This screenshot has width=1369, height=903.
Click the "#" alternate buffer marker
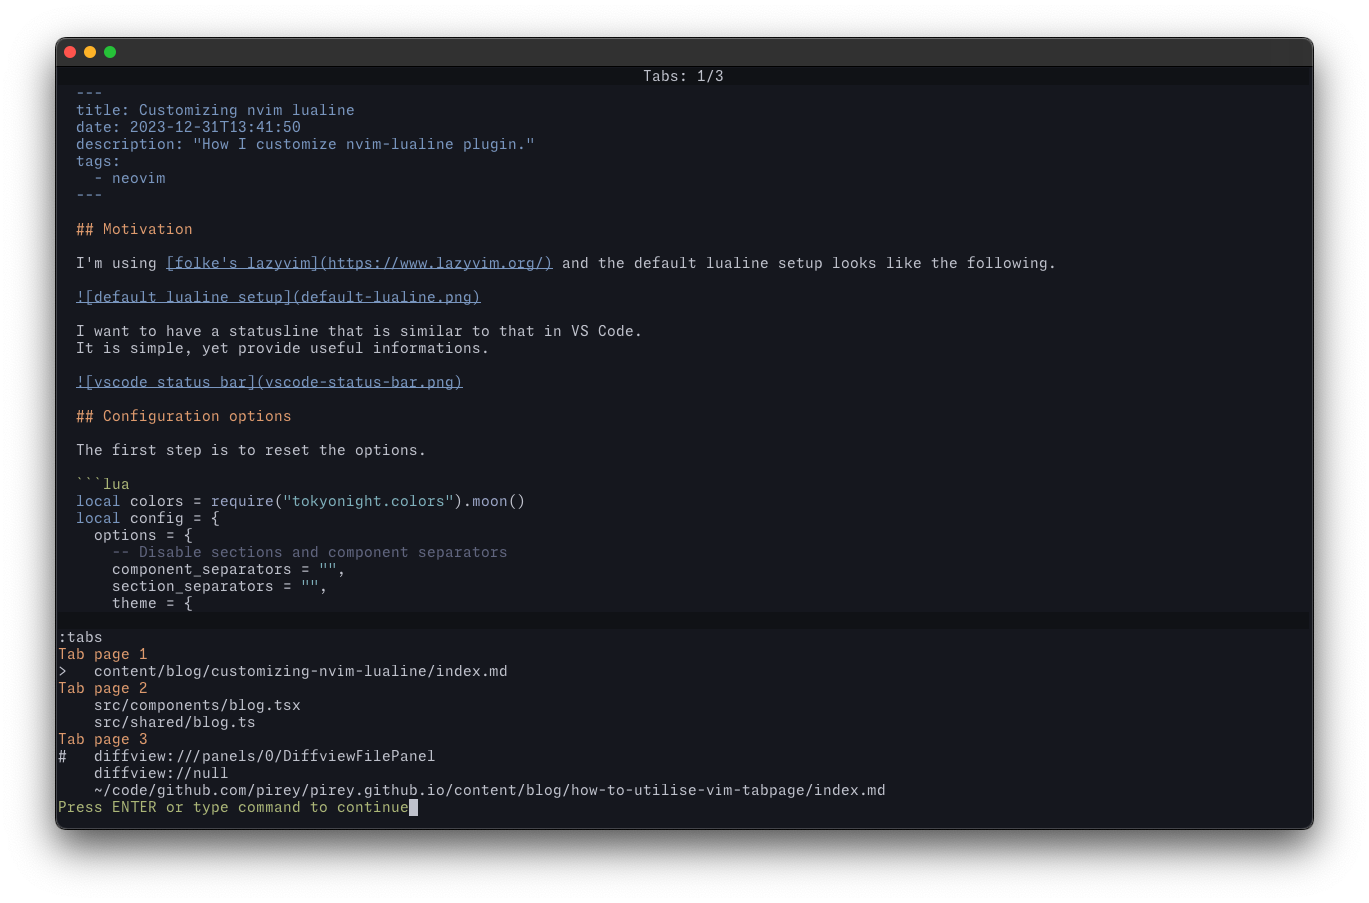pos(62,756)
